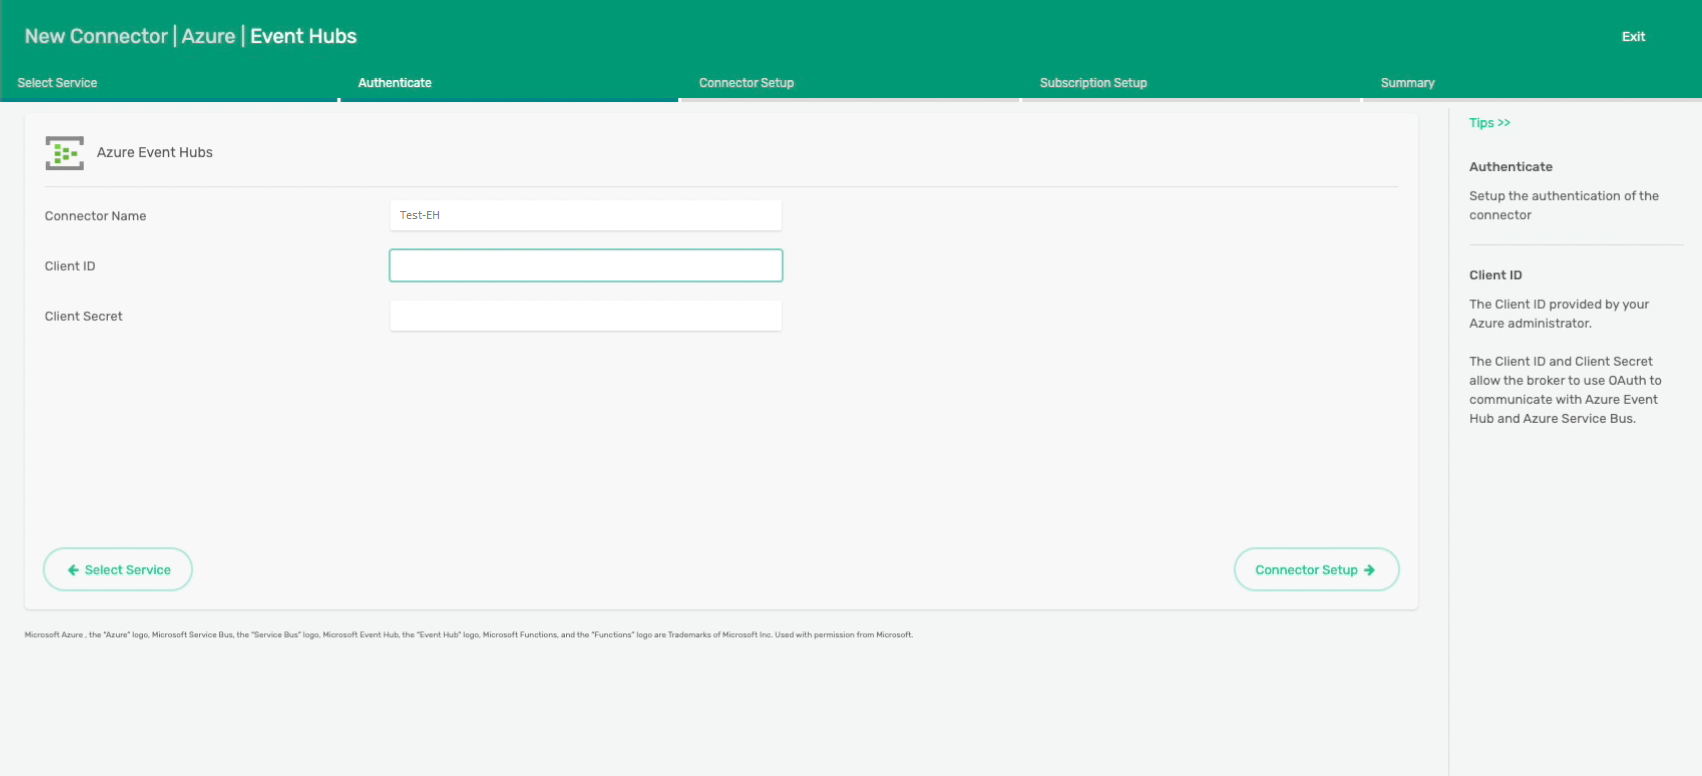This screenshot has width=1702, height=776.
Task: Focus the Connector Name field containing Test-EH
Action: [x=585, y=215]
